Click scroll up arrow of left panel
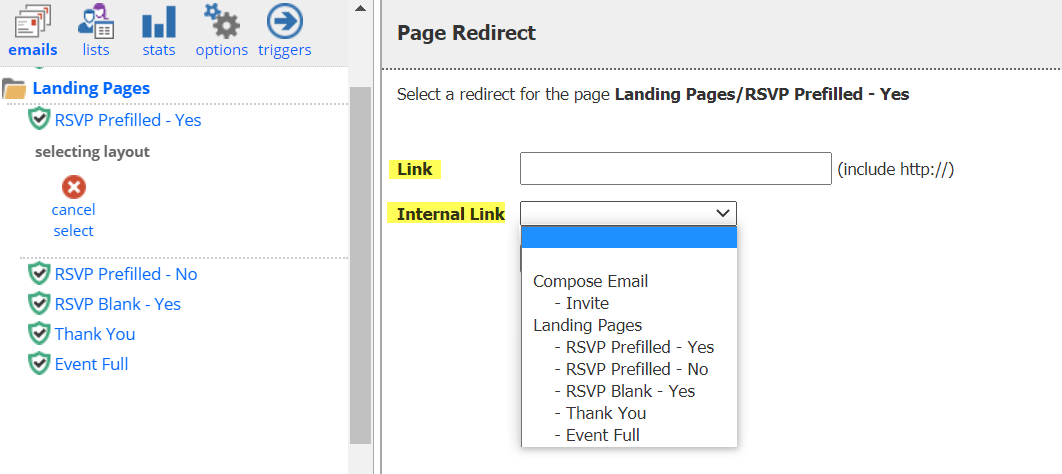The width and height of the screenshot is (1062, 474). pyautogui.click(x=360, y=8)
